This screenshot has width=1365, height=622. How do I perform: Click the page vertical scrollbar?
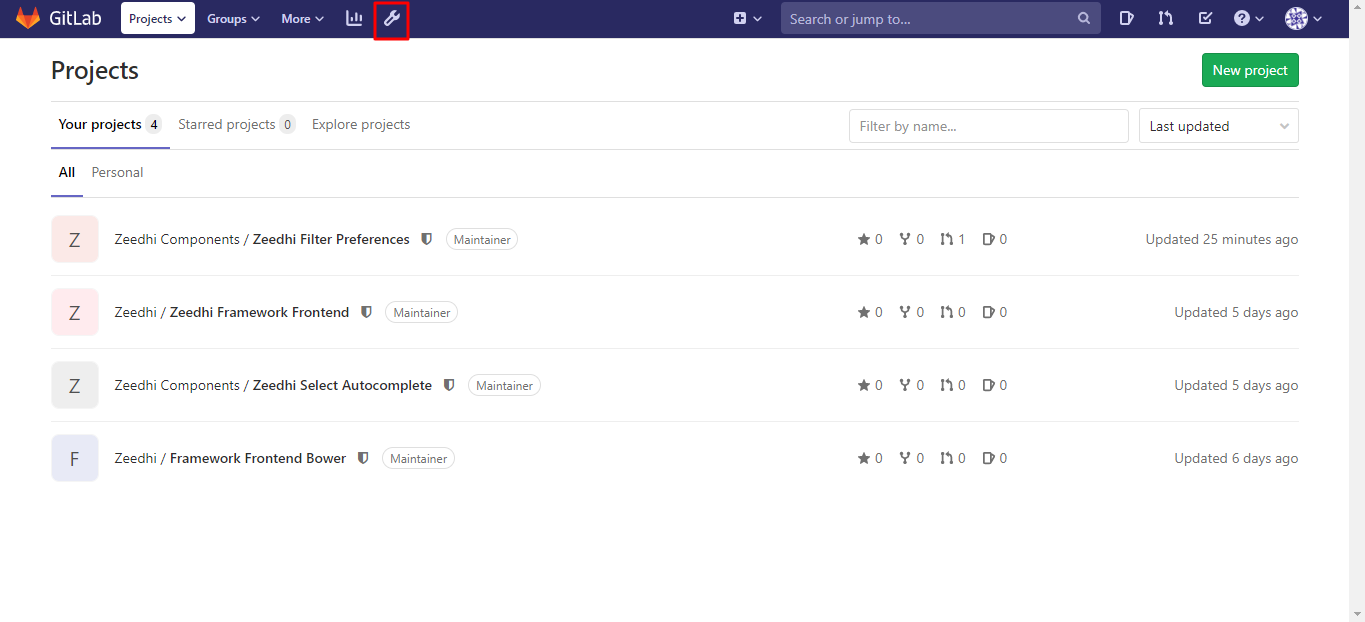[1357, 311]
